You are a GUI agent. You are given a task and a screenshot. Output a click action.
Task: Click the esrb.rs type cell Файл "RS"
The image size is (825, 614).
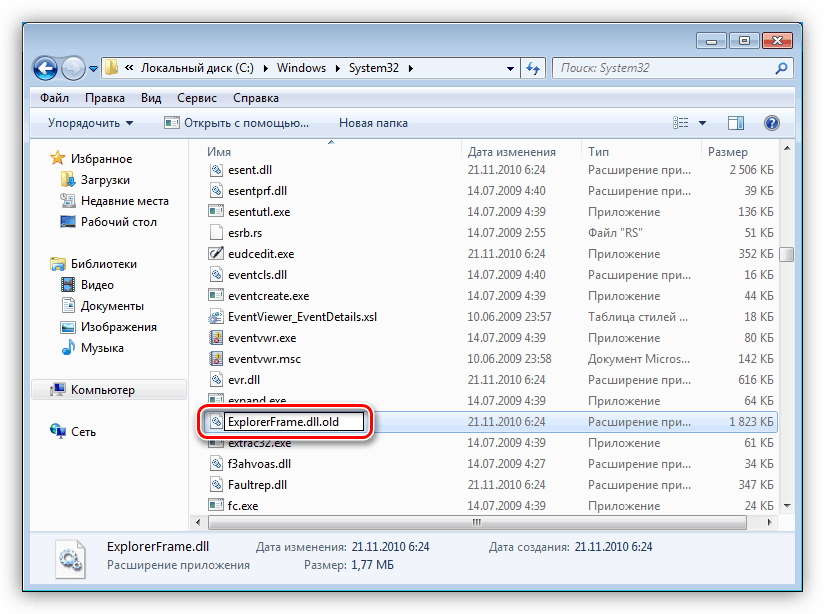point(615,233)
